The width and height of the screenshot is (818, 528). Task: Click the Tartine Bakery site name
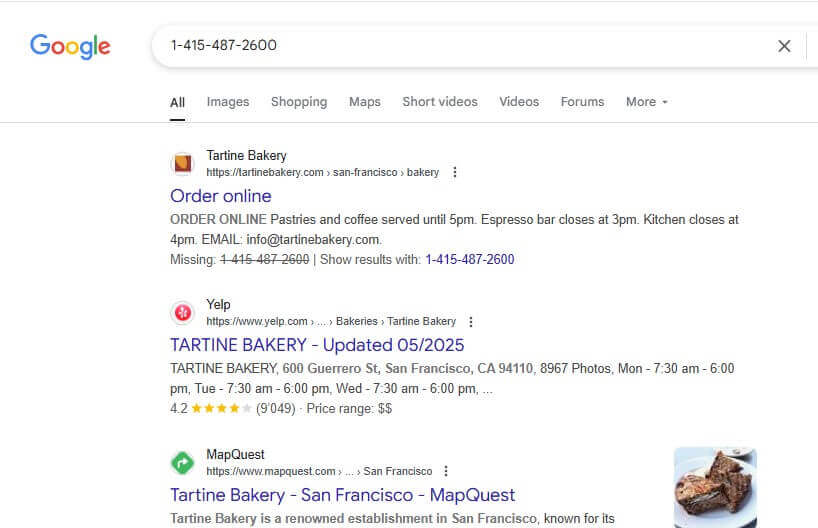(246, 155)
